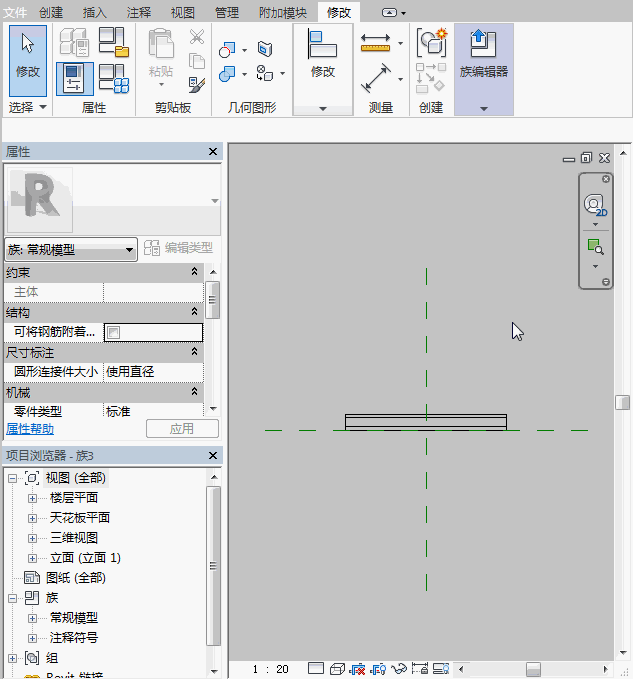Expand the 立面 (立面 1) node
The height and width of the screenshot is (679, 633).
coord(32,558)
